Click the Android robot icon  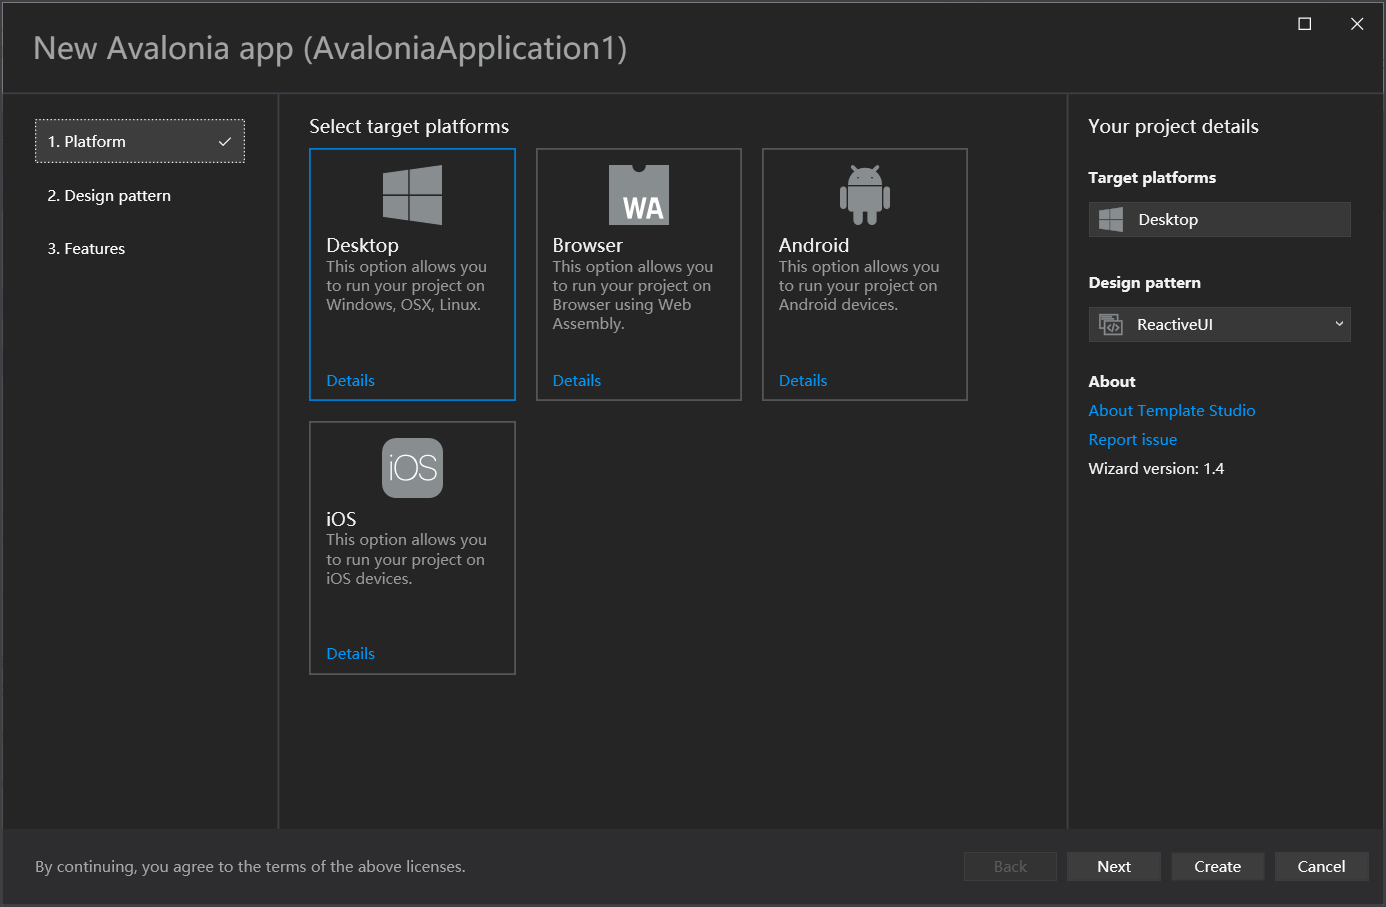pyautogui.click(x=865, y=195)
